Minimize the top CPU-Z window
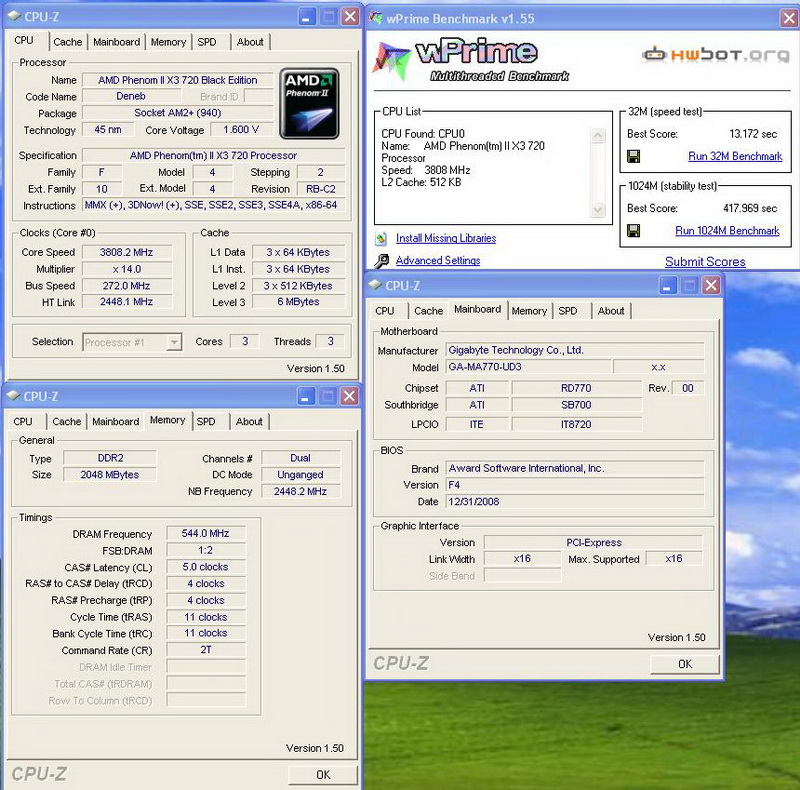The width and height of the screenshot is (800, 790). pos(306,17)
